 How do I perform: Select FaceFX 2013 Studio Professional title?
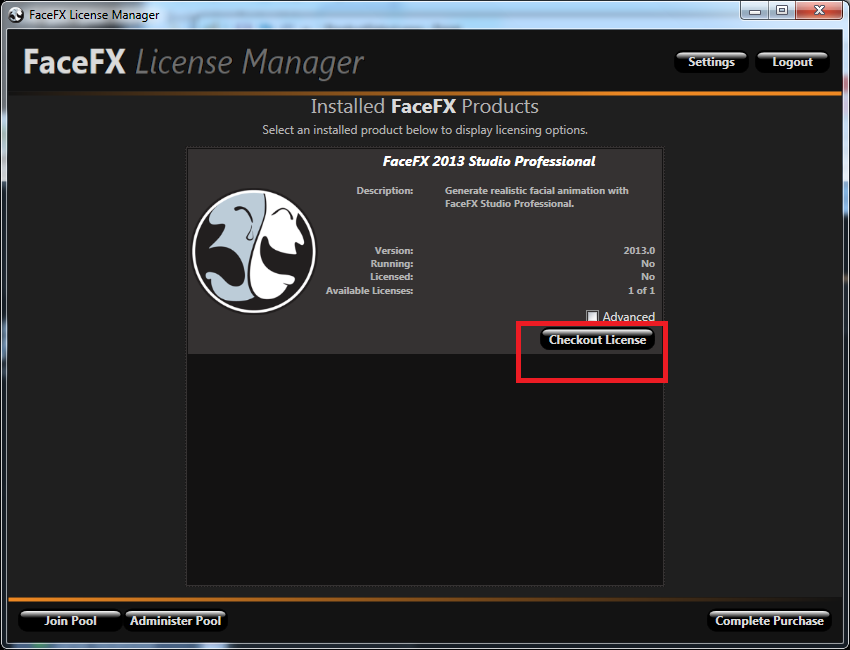(x=488, y=161)
